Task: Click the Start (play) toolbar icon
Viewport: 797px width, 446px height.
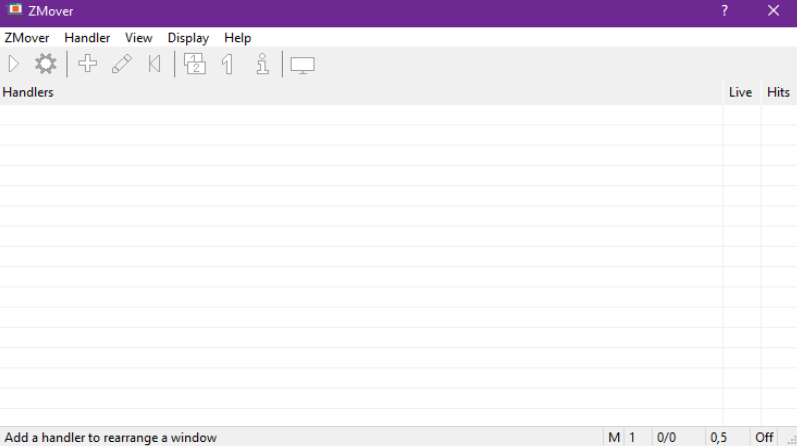Action: [14, 64]
